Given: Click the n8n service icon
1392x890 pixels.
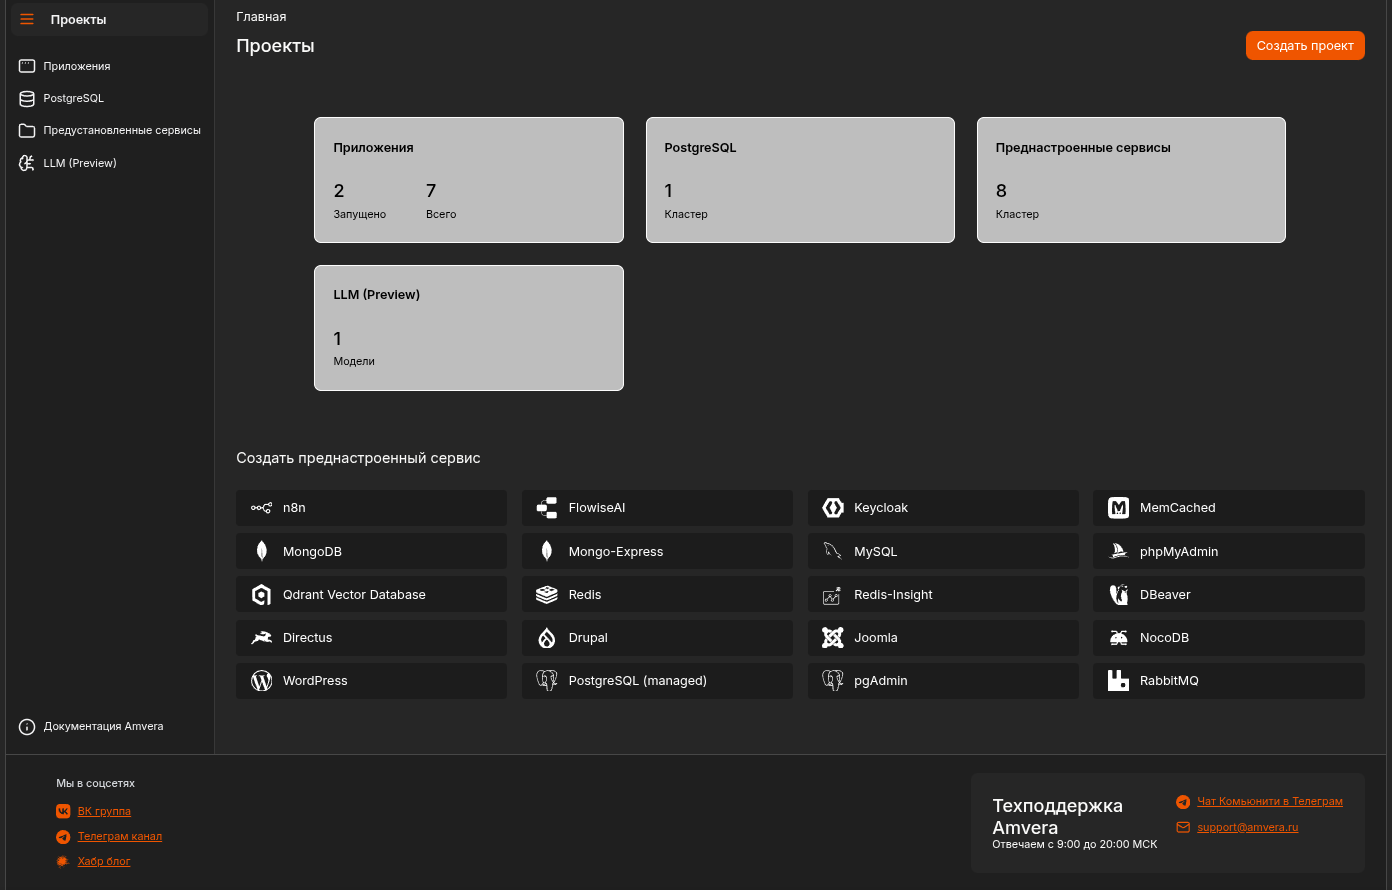Looking at the screenshot, I should point(261,508).
